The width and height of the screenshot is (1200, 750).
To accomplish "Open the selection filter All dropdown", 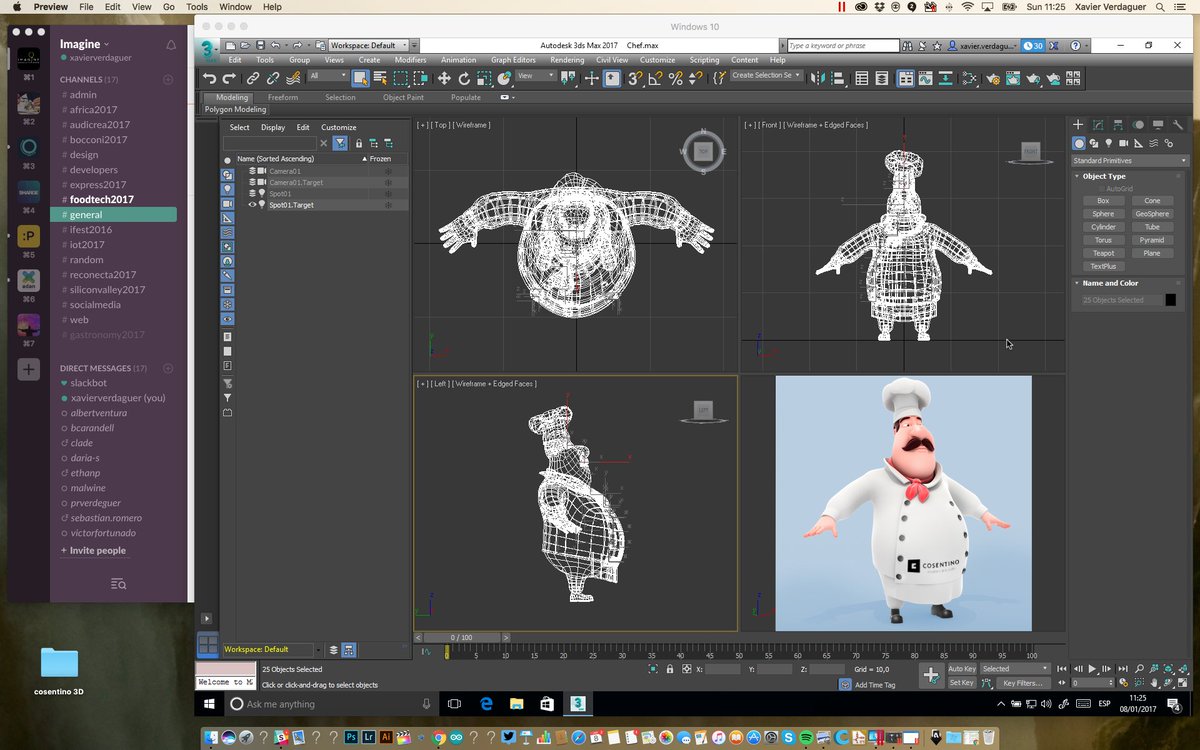I will pyautogui.click(x=328, y=75).
